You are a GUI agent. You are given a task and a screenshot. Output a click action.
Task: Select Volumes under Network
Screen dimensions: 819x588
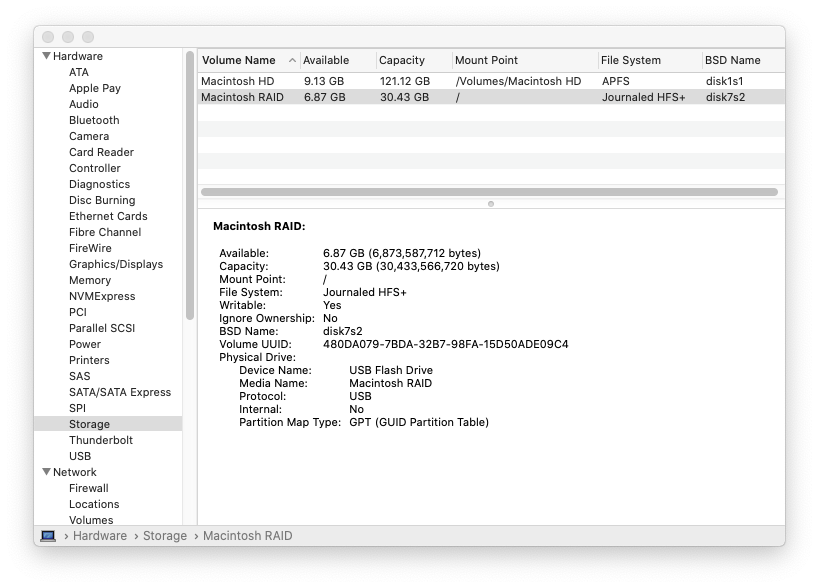pyautogui.click(x=91, y=520)
